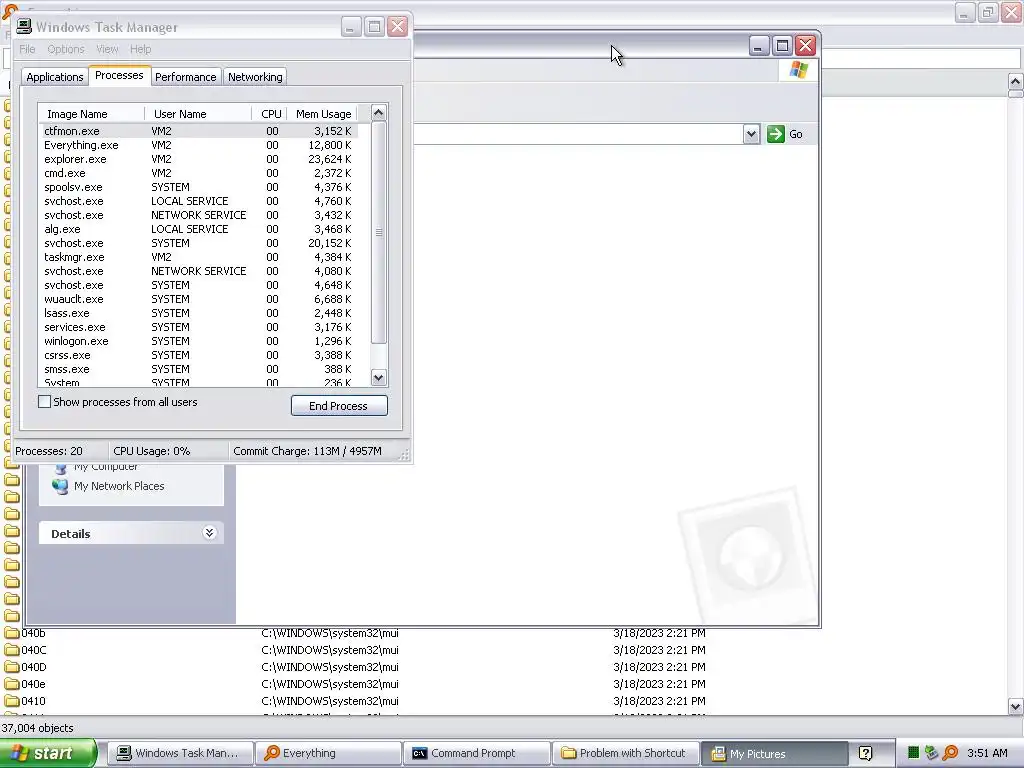
Task: Click the help question mark taskbar icon
Action: (865, 754)
